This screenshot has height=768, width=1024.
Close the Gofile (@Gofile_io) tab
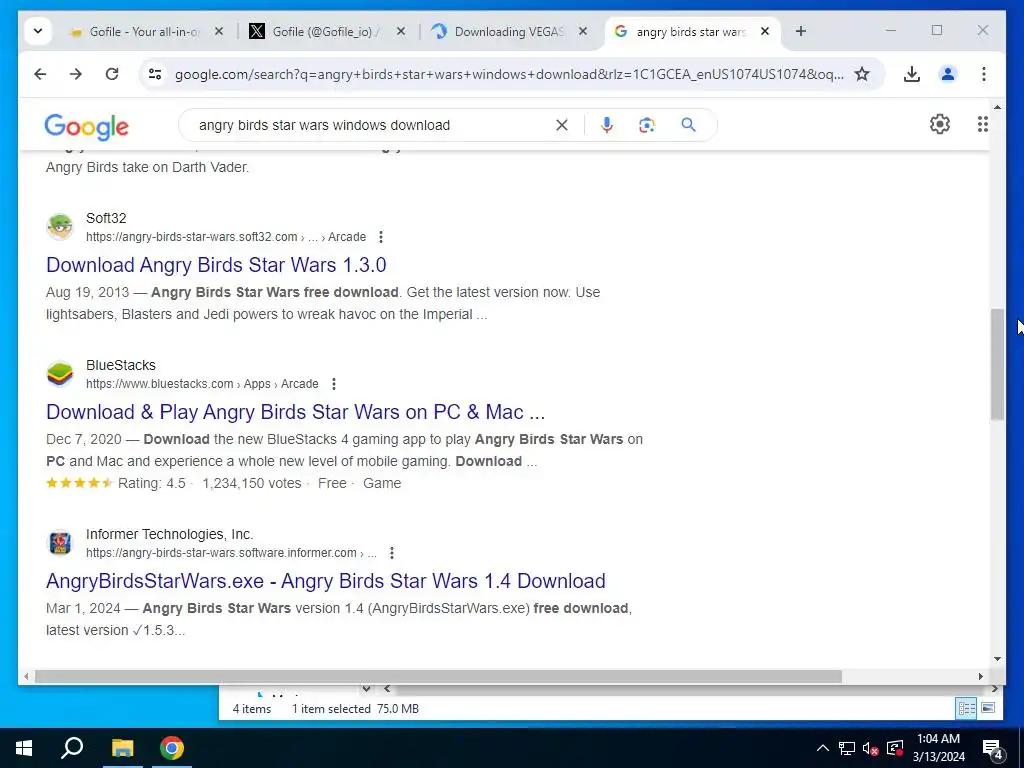(401, 31)
